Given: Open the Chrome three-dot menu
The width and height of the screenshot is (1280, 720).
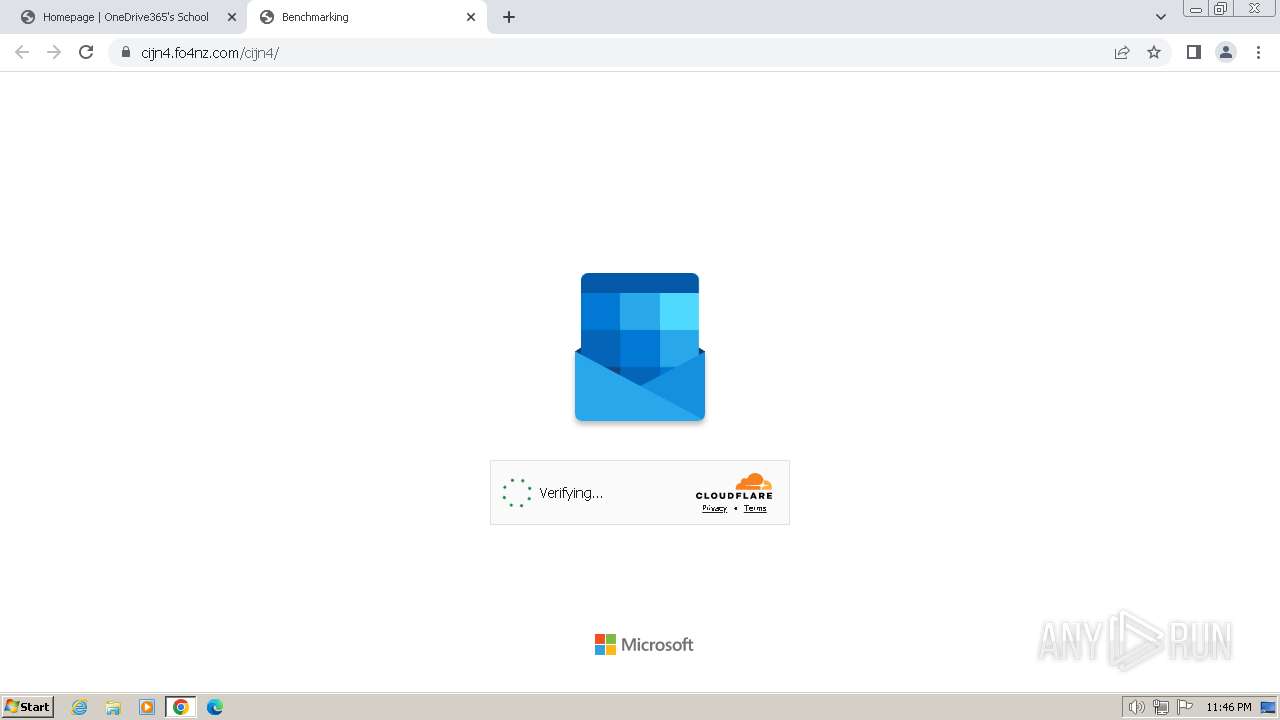Looking at the screenshot, I should coord(1258,52).
